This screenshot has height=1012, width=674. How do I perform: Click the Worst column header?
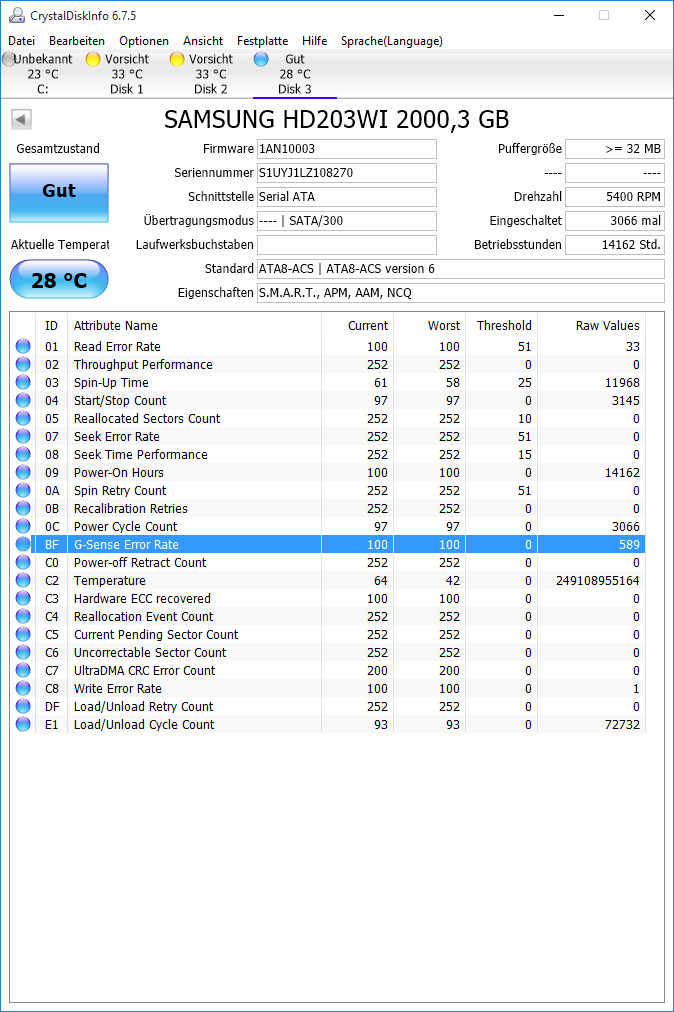(430, 326)
